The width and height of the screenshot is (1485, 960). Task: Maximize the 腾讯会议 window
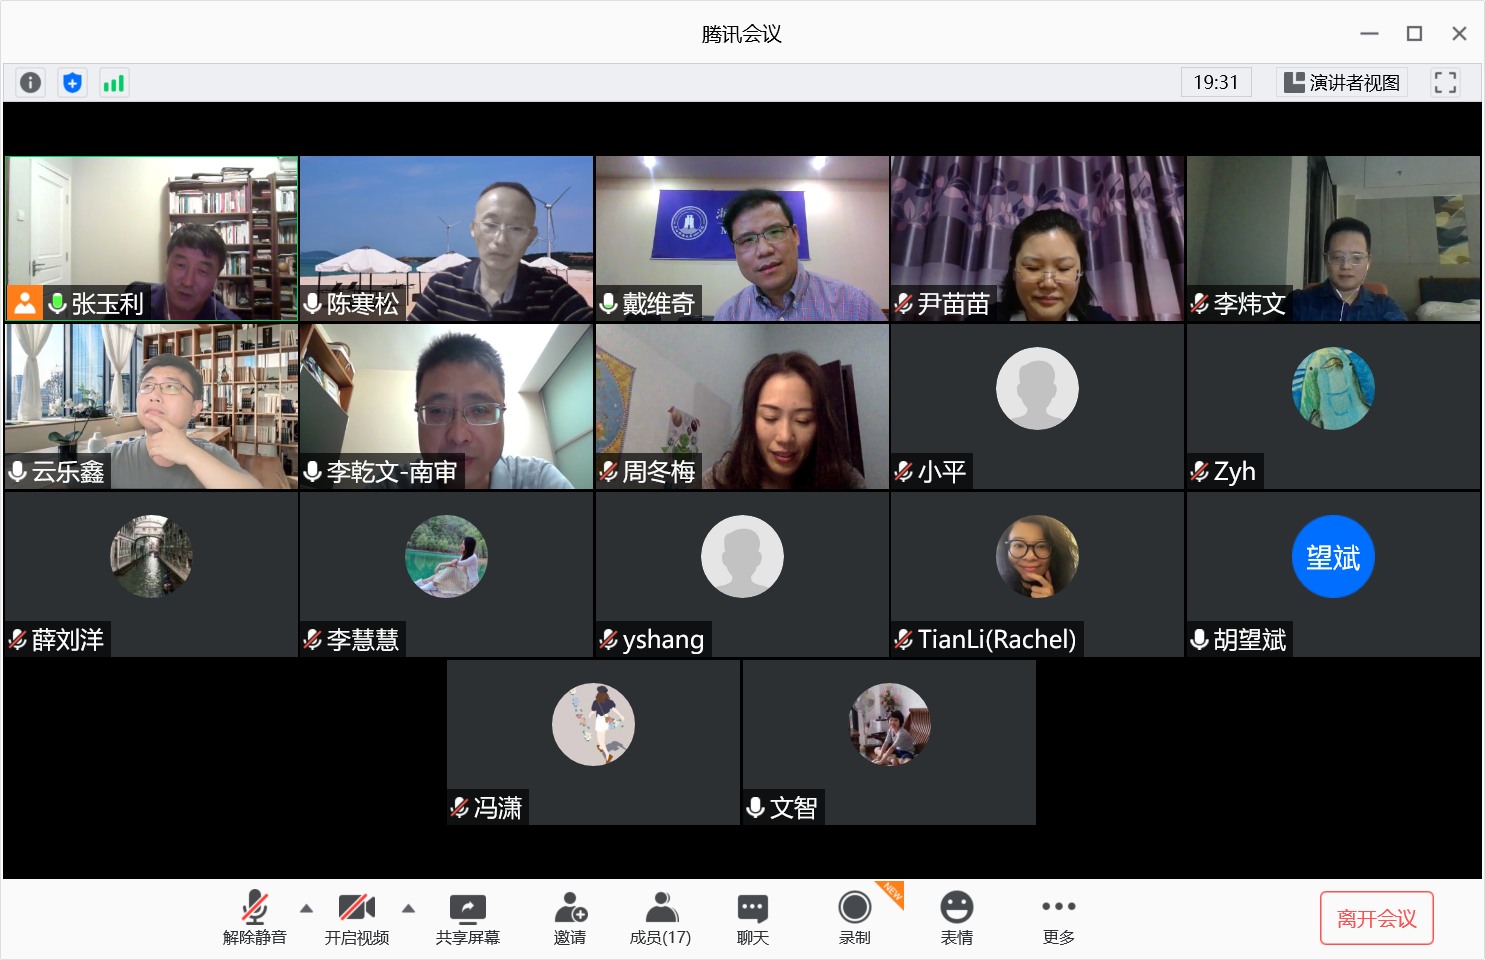[1414, 34]
